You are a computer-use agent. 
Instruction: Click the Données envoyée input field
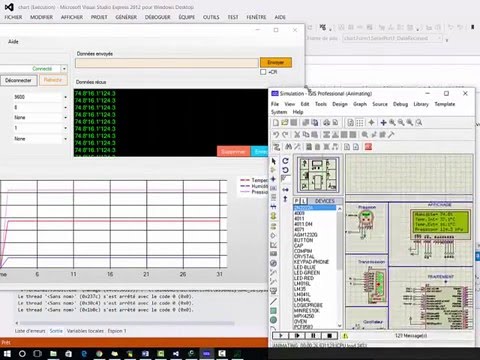tap(167, 63)
